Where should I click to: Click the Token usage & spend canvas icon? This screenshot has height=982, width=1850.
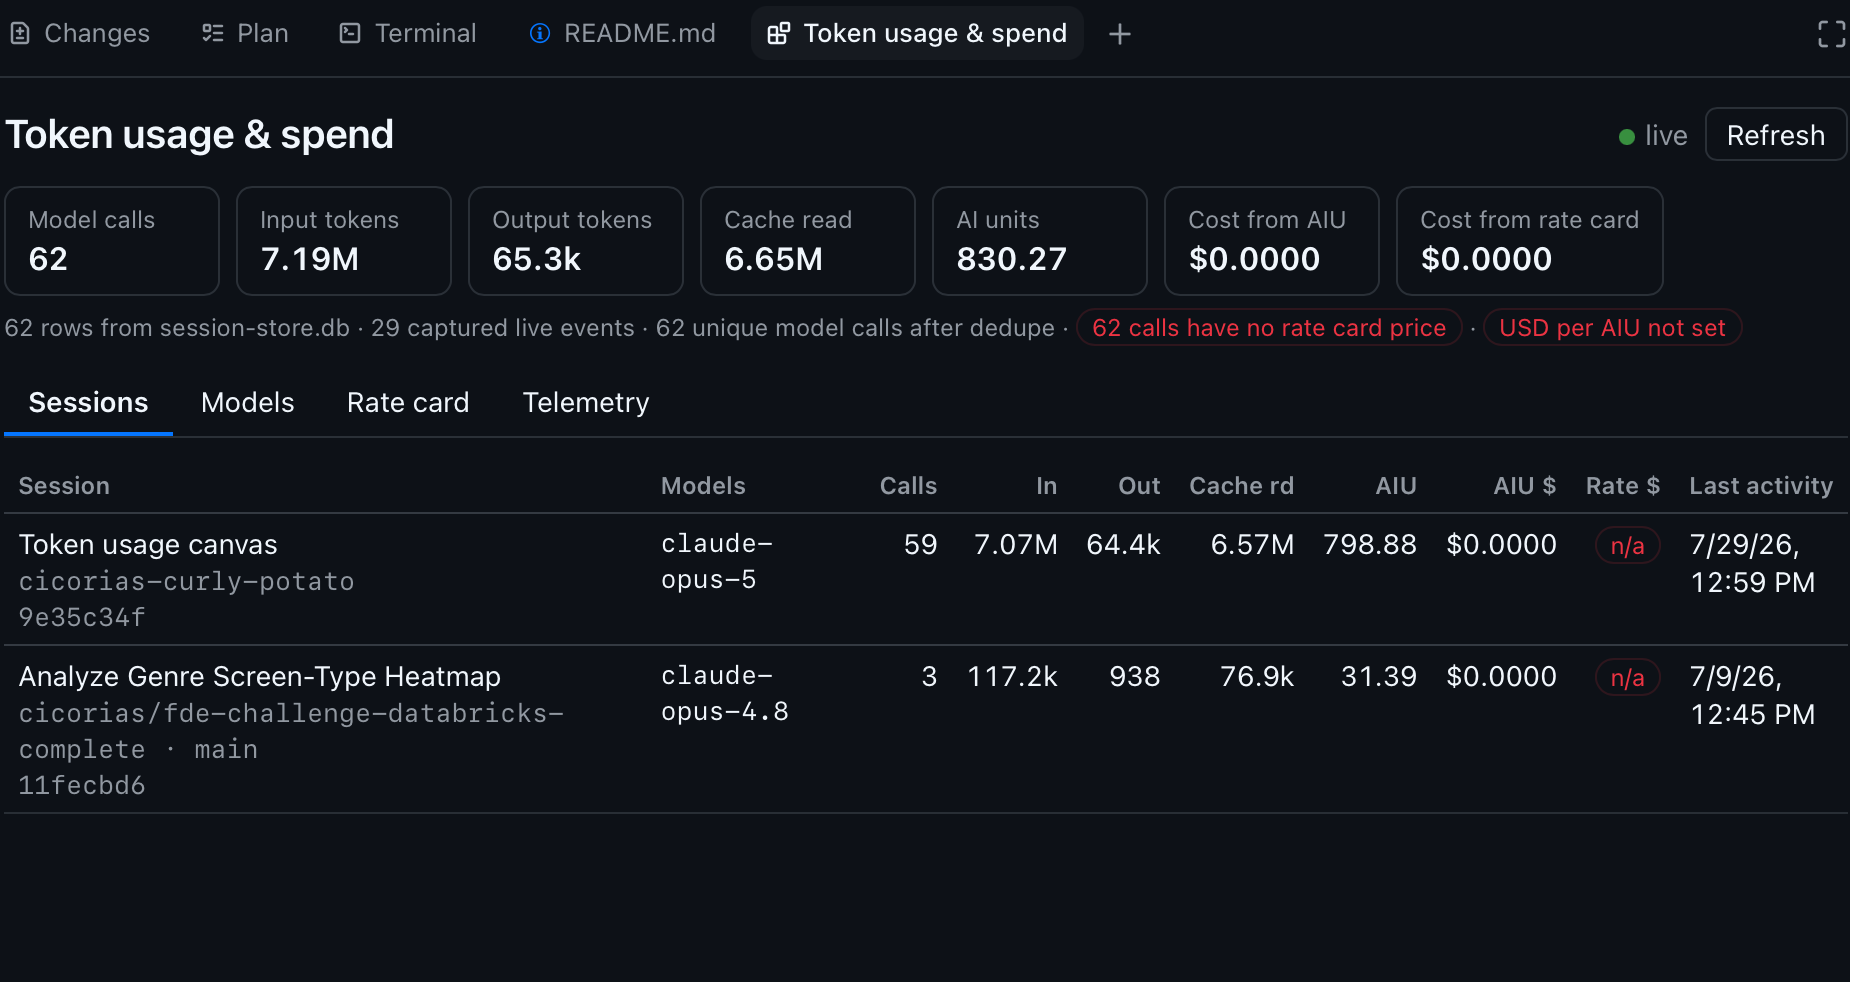[779, 34]
